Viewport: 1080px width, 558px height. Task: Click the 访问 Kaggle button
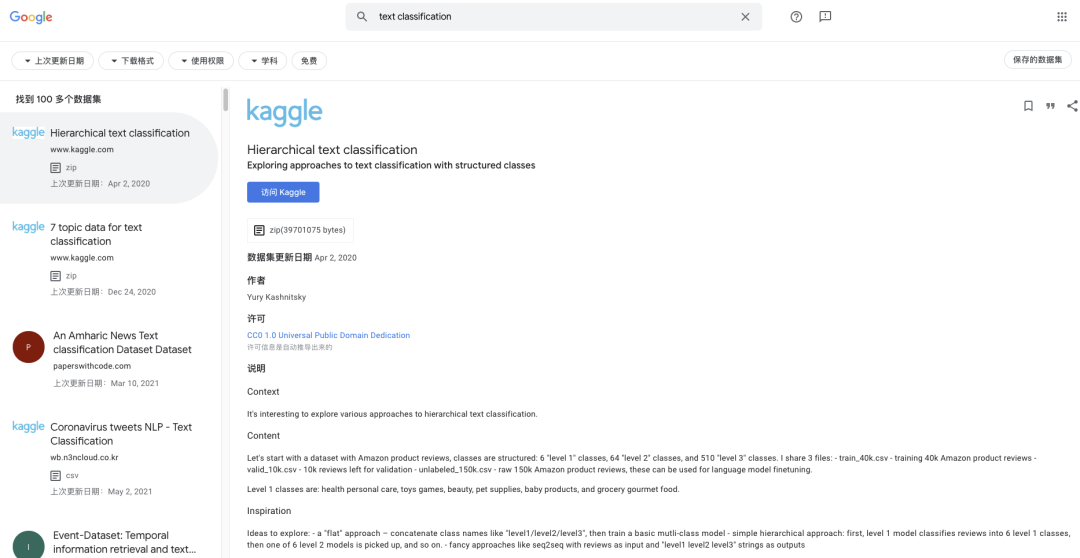pos(283,192)
